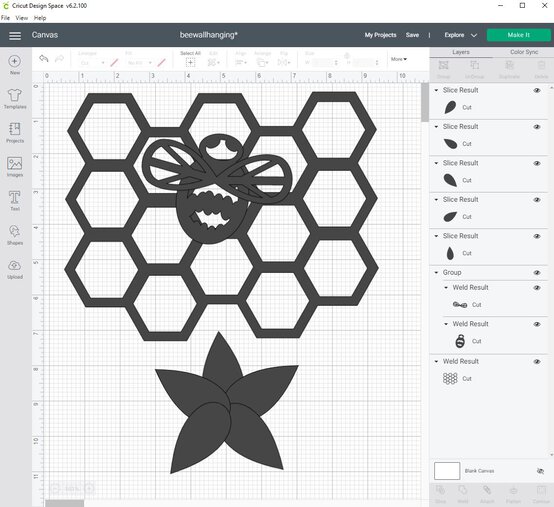Screen dimensions: 554x507
Task: Open the Upload panel
Action: 15,269
